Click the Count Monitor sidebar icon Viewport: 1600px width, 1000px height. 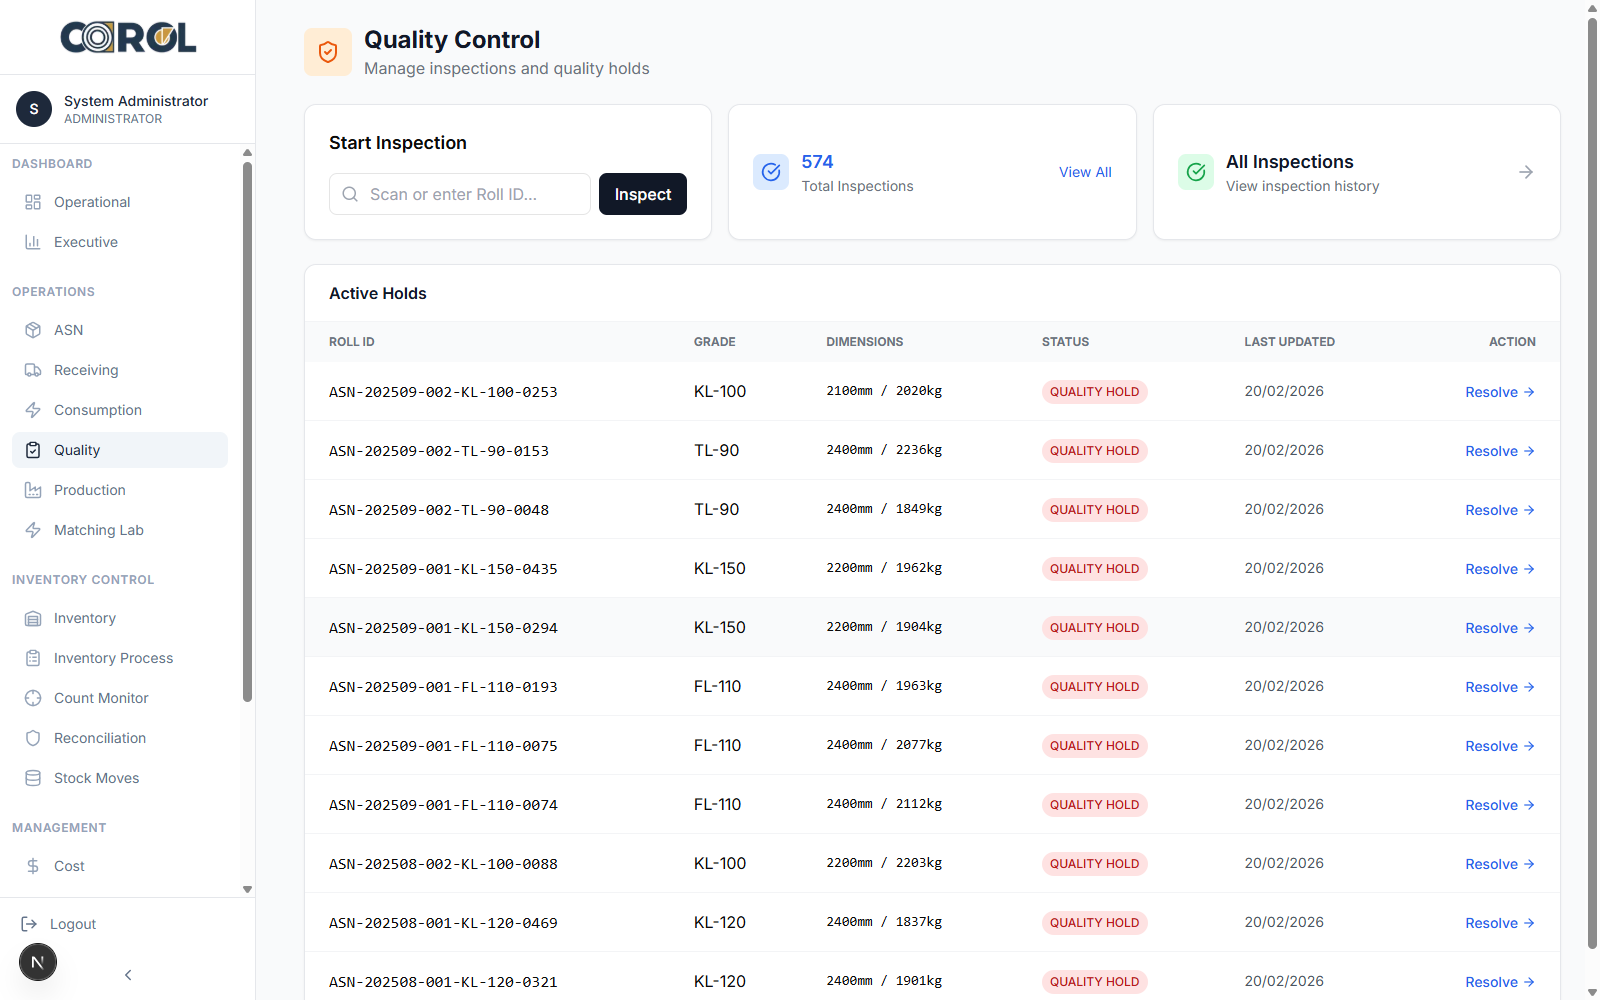33,698
